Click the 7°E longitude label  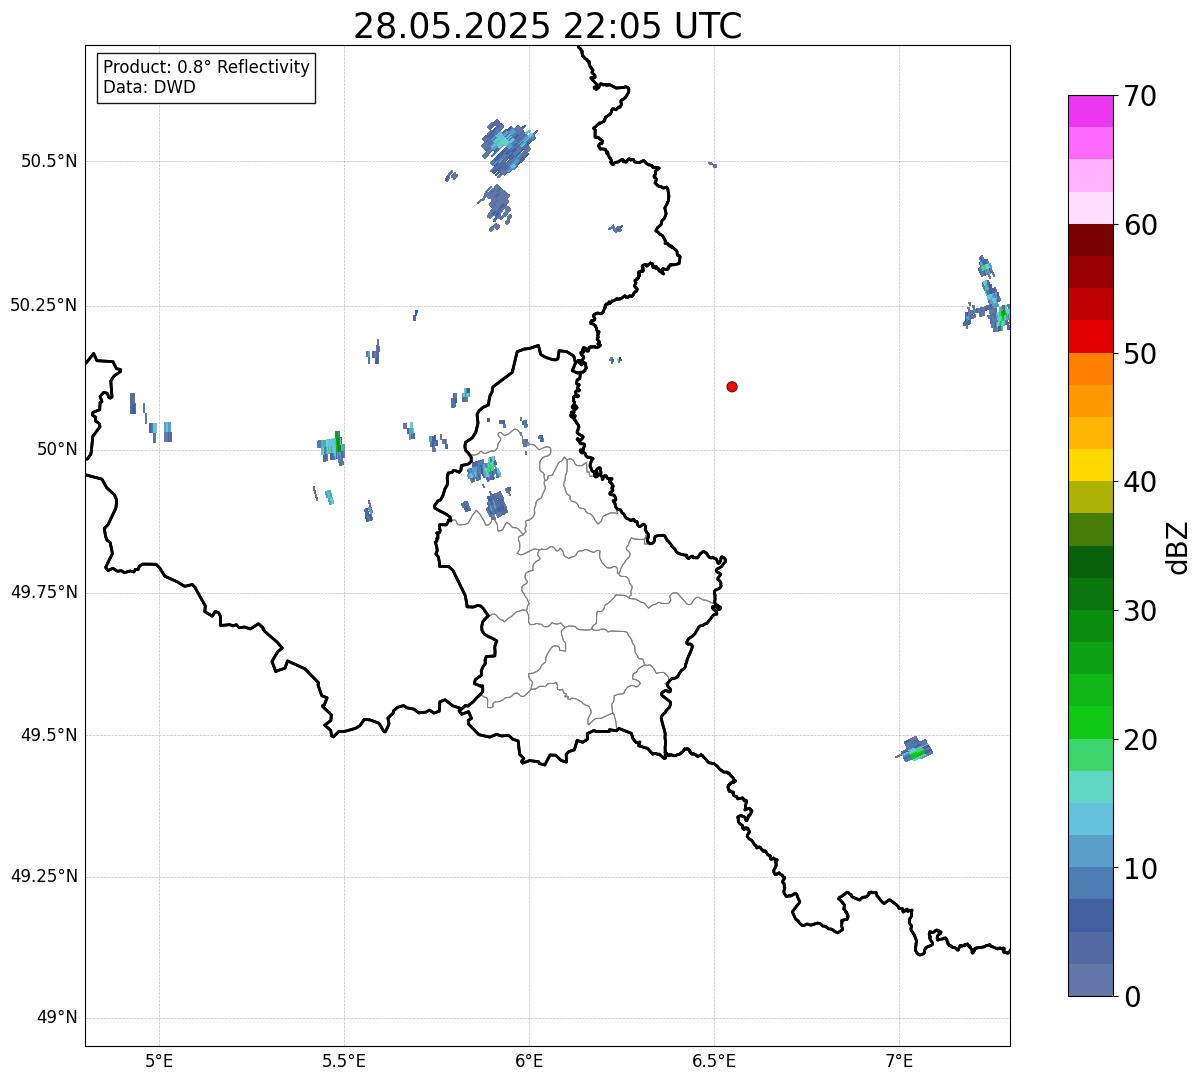(x=899, y=1061)
